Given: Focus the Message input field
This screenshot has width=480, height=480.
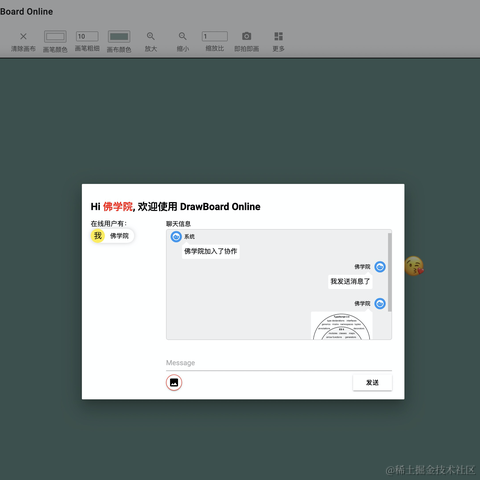Looking at the screenshot, I should pos(279,363).
